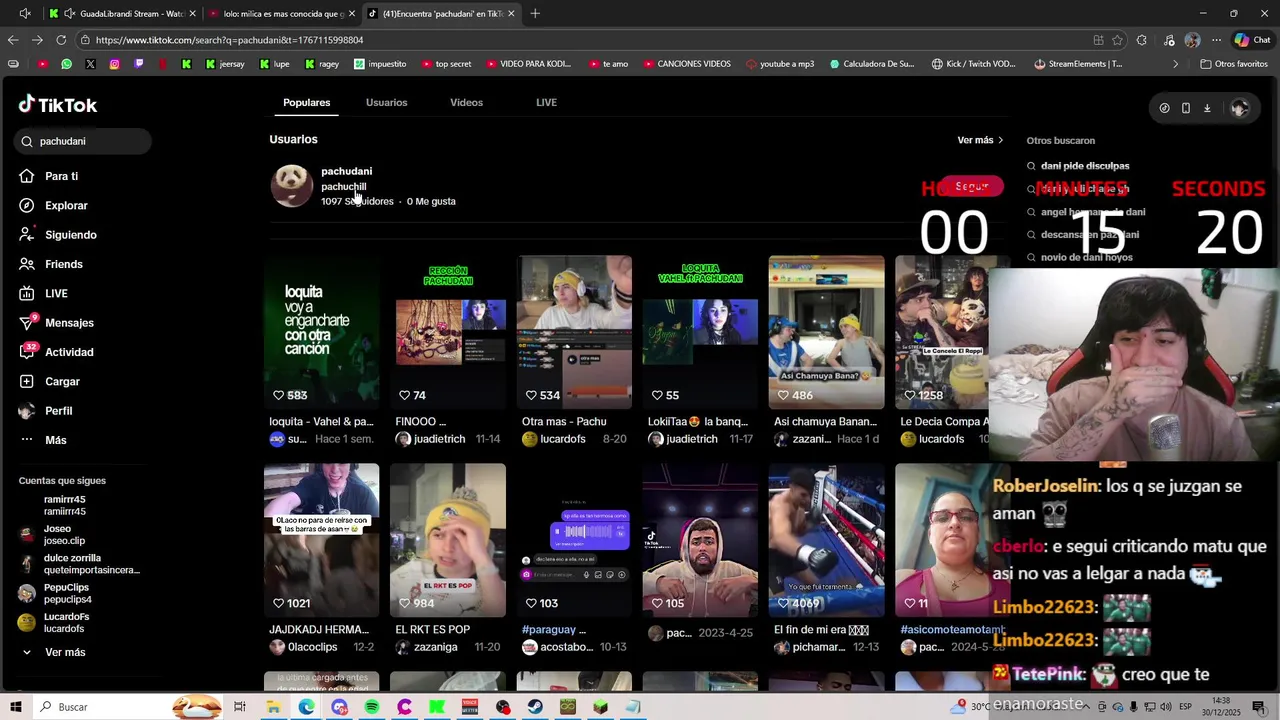Open a new browser tab

click(535, 13)
